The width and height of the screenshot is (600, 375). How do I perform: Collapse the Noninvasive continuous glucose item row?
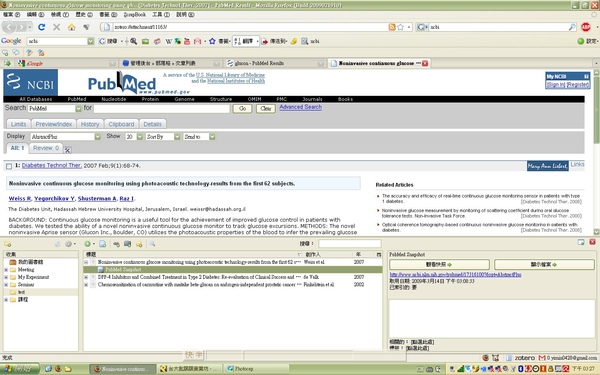click(x=86, y=262)
